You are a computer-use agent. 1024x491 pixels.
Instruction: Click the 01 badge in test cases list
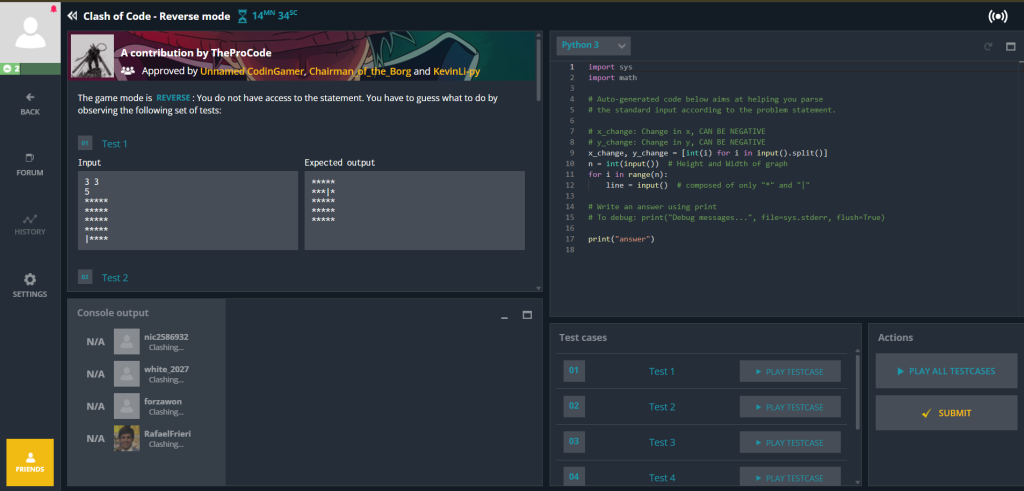coord(574,371)
